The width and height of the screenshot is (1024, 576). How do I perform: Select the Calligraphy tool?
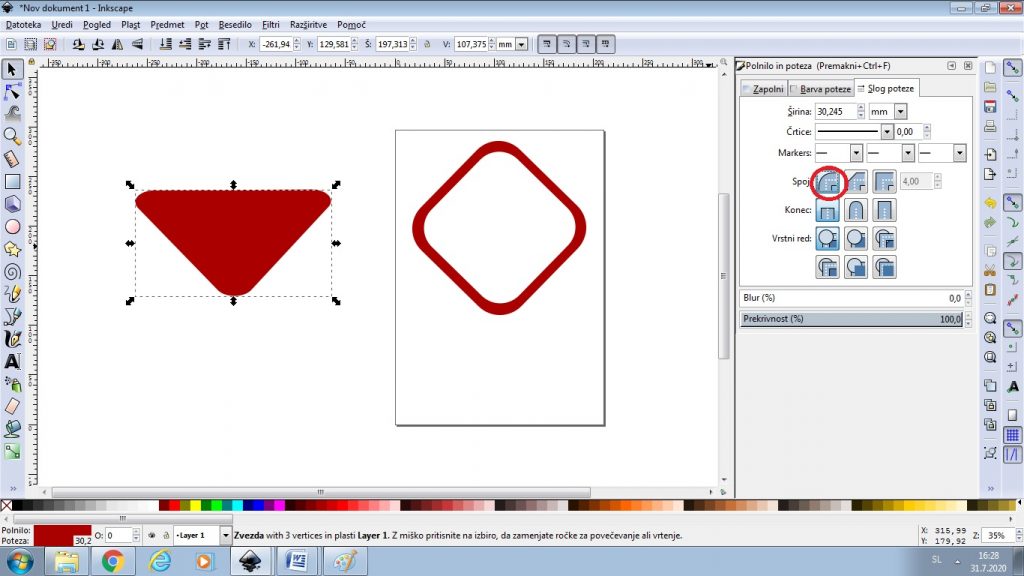[x=12, y=339]
